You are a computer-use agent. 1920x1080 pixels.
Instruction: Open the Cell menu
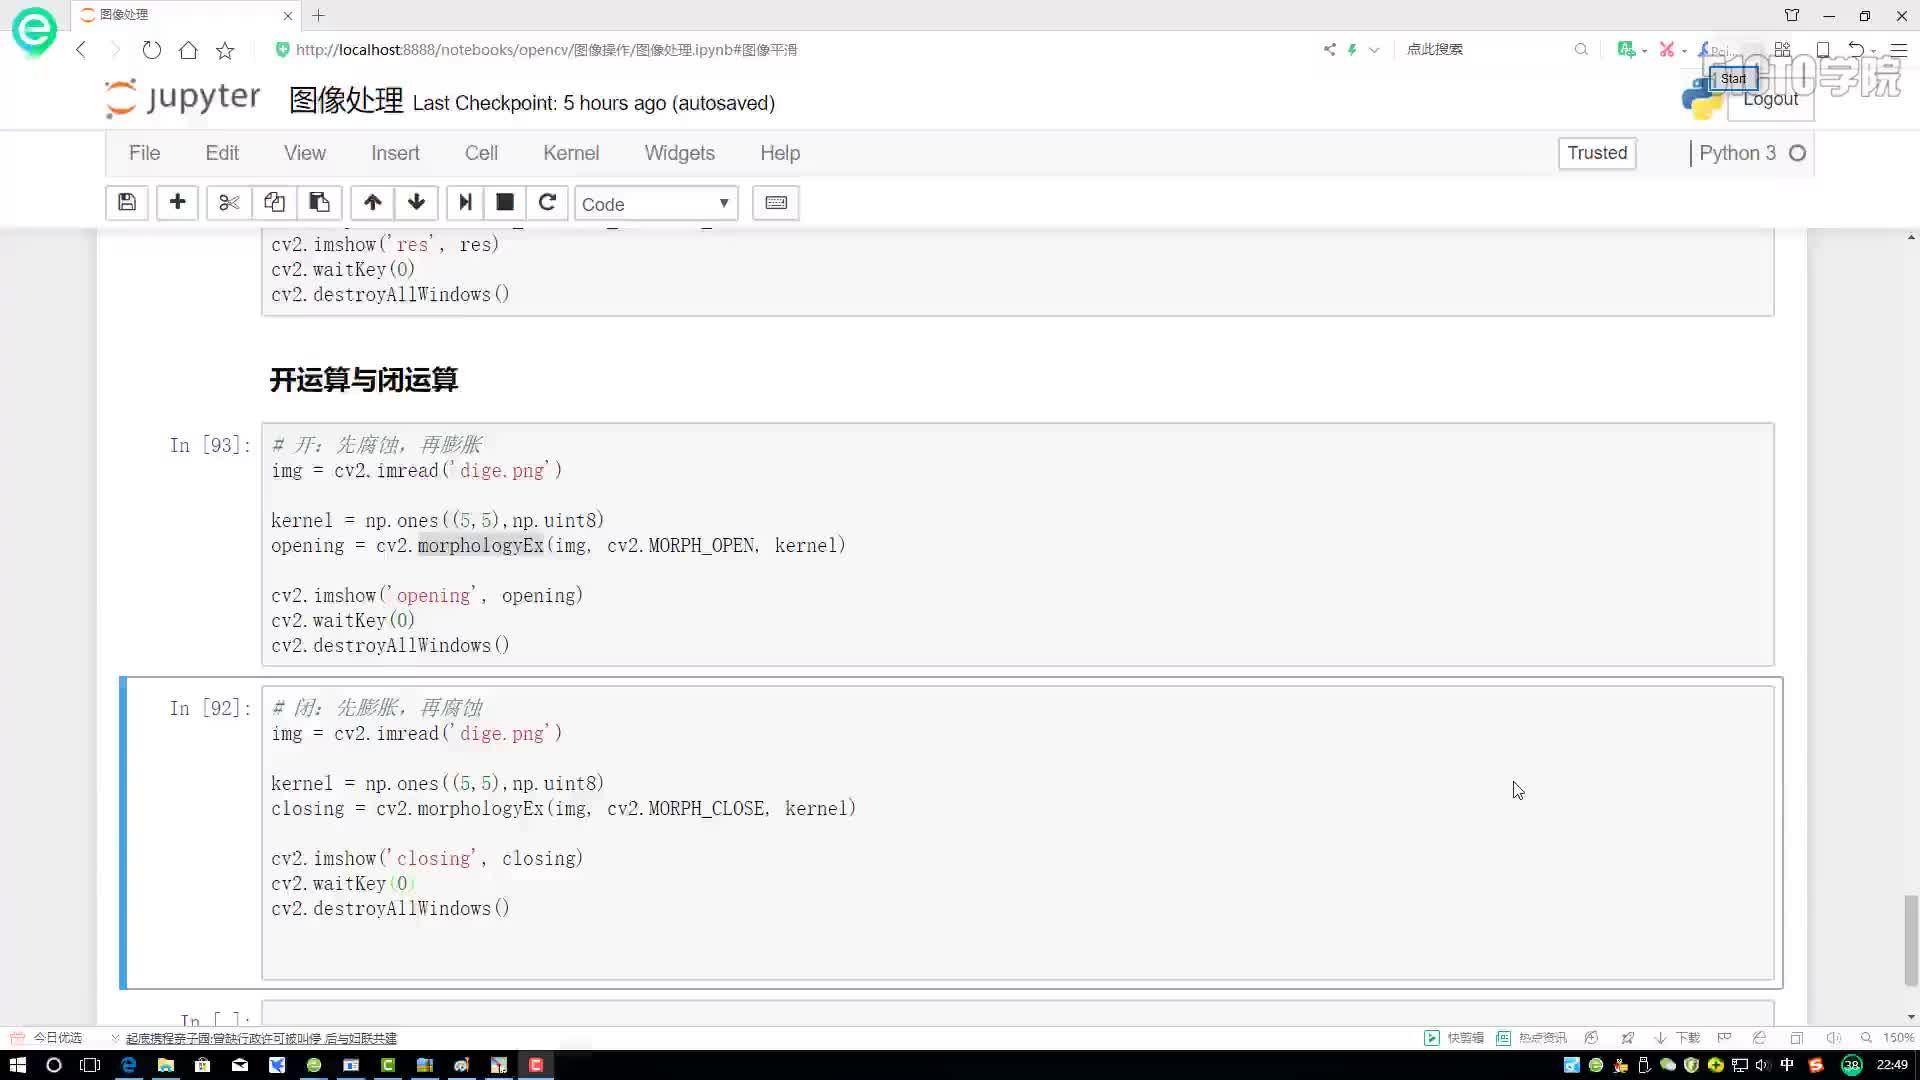(481, 153)
